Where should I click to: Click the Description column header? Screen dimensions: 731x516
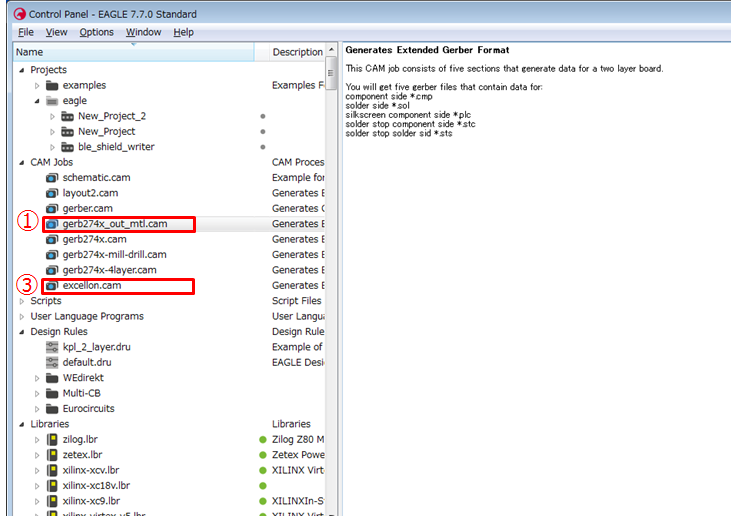(297, 52)
